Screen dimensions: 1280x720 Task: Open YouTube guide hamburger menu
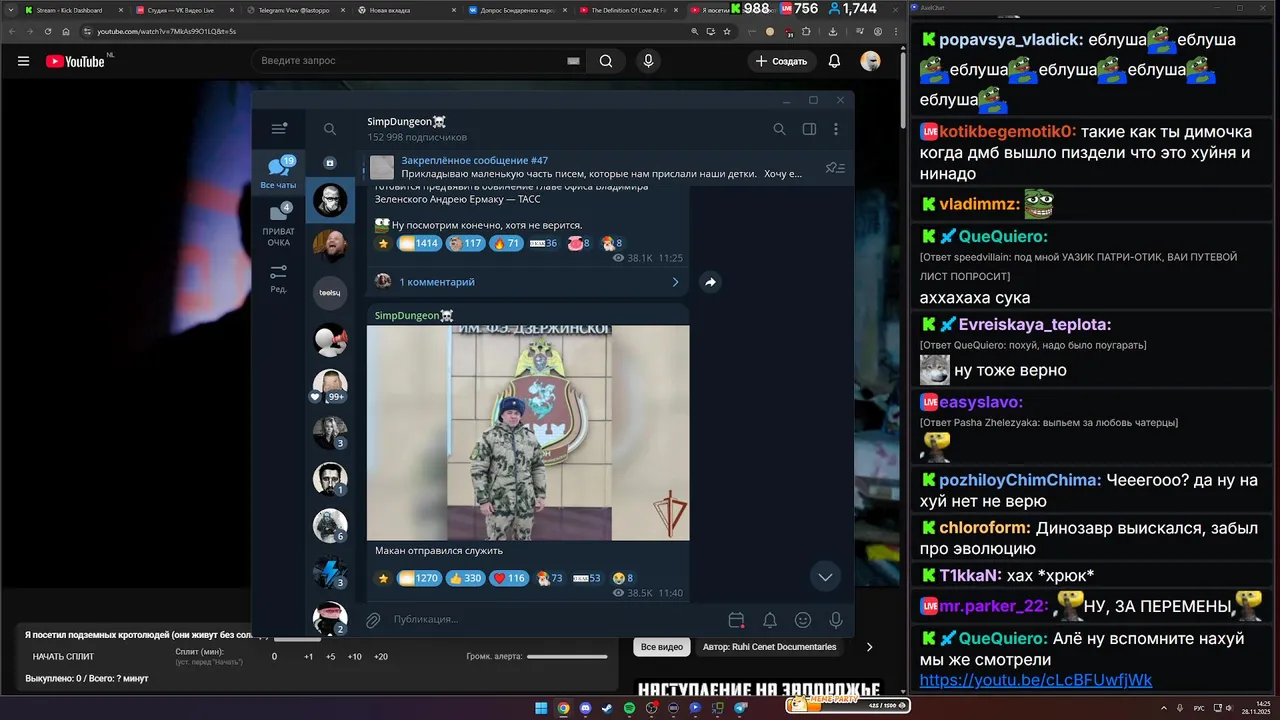pos(23,61)
